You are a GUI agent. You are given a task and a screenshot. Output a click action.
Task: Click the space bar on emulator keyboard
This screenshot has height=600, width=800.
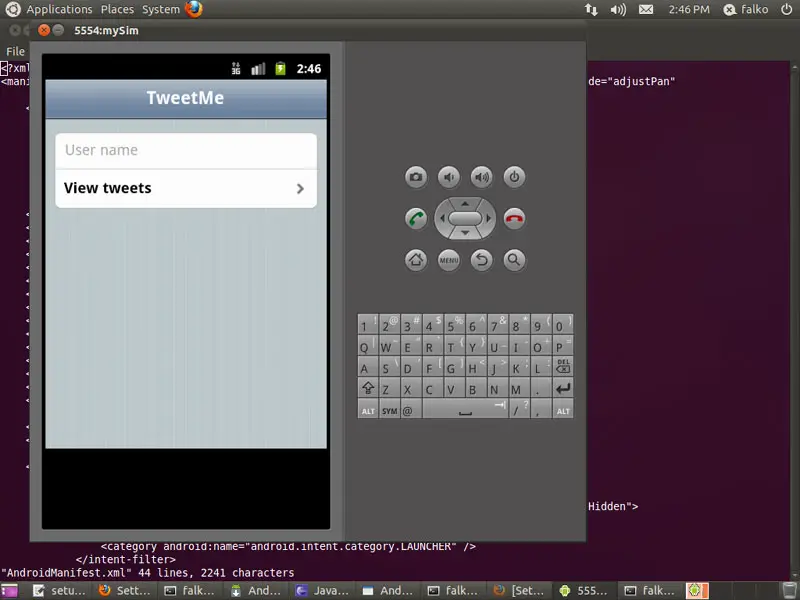(465, 410)
